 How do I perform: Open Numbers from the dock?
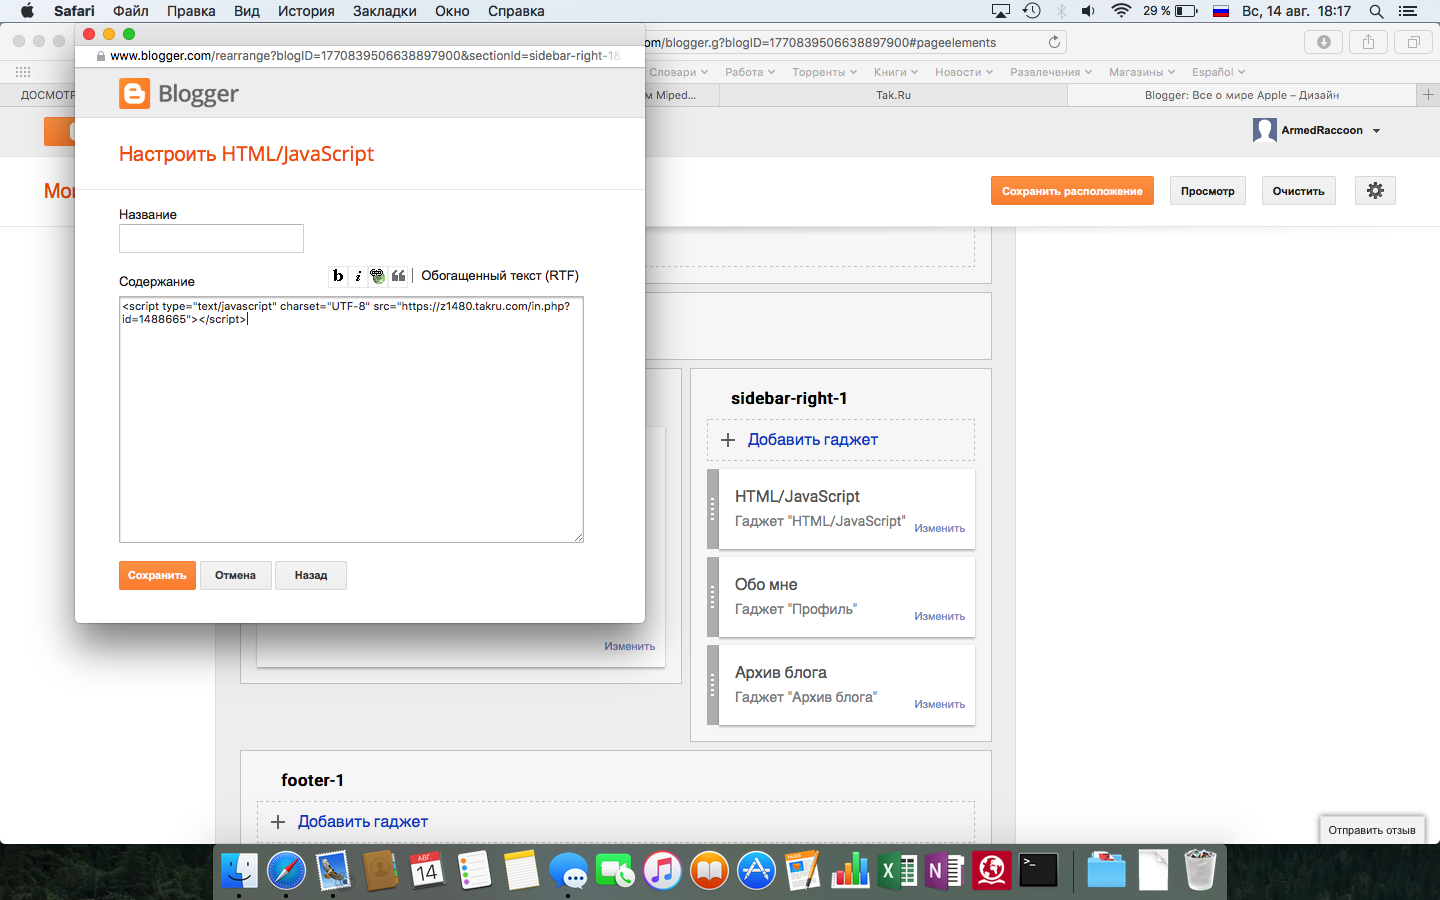[850, 871]
